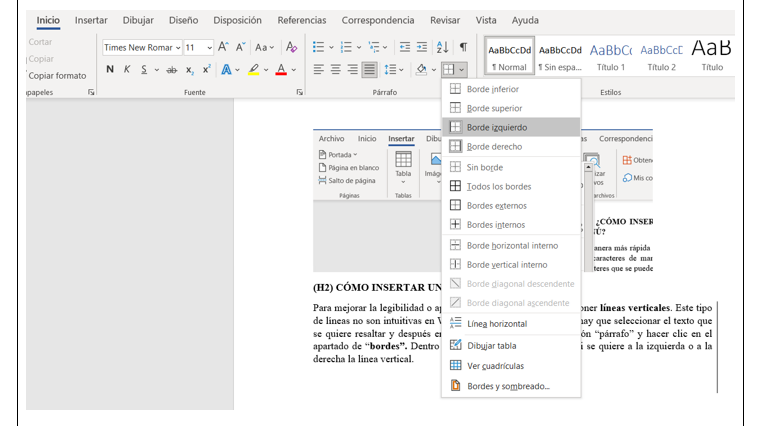
Task: Open the font name dropdown
Action: pyautogui.click(x=179, y=47)
